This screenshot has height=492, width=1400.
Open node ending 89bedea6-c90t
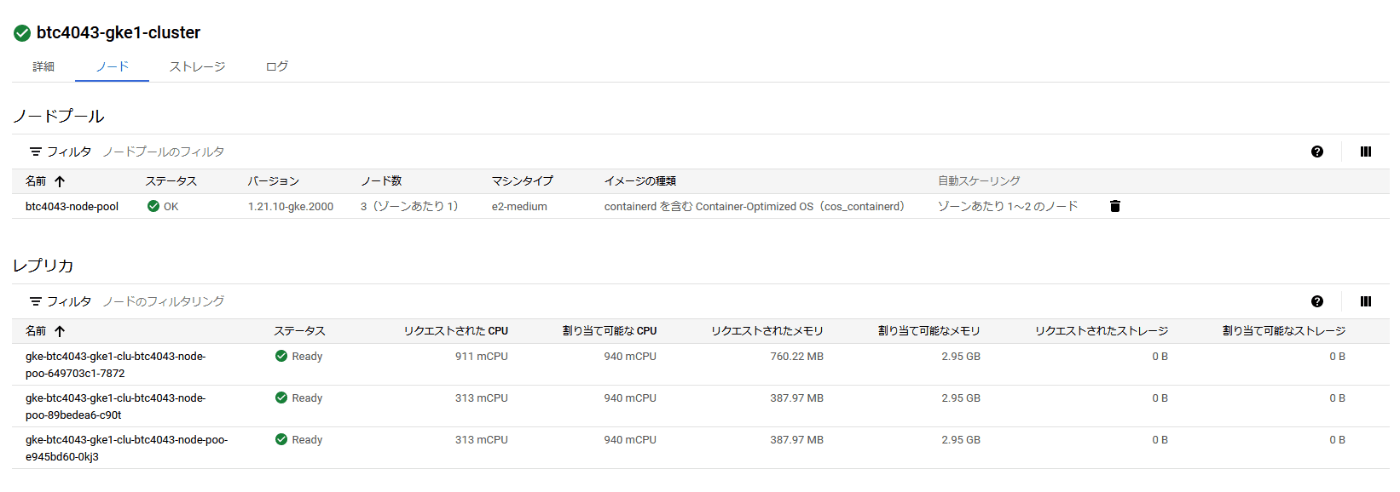coord(116,406)
